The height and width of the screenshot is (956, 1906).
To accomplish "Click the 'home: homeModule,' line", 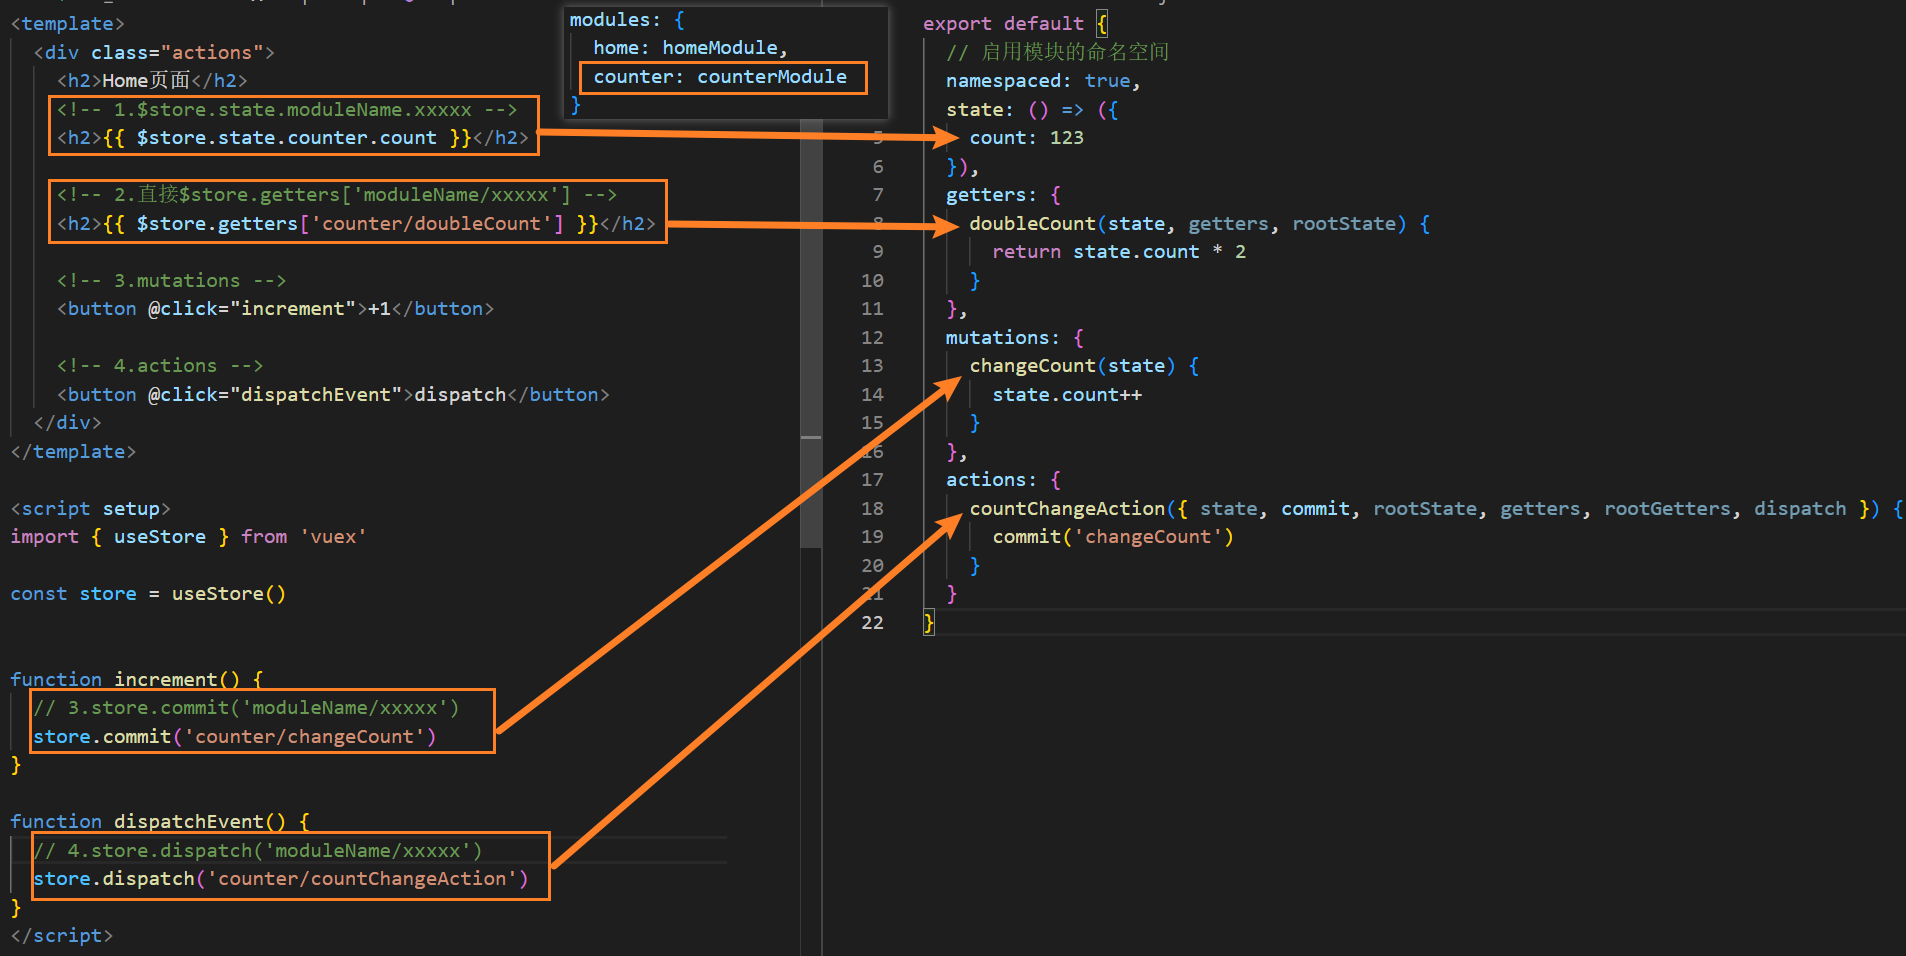I will point(690,48).
